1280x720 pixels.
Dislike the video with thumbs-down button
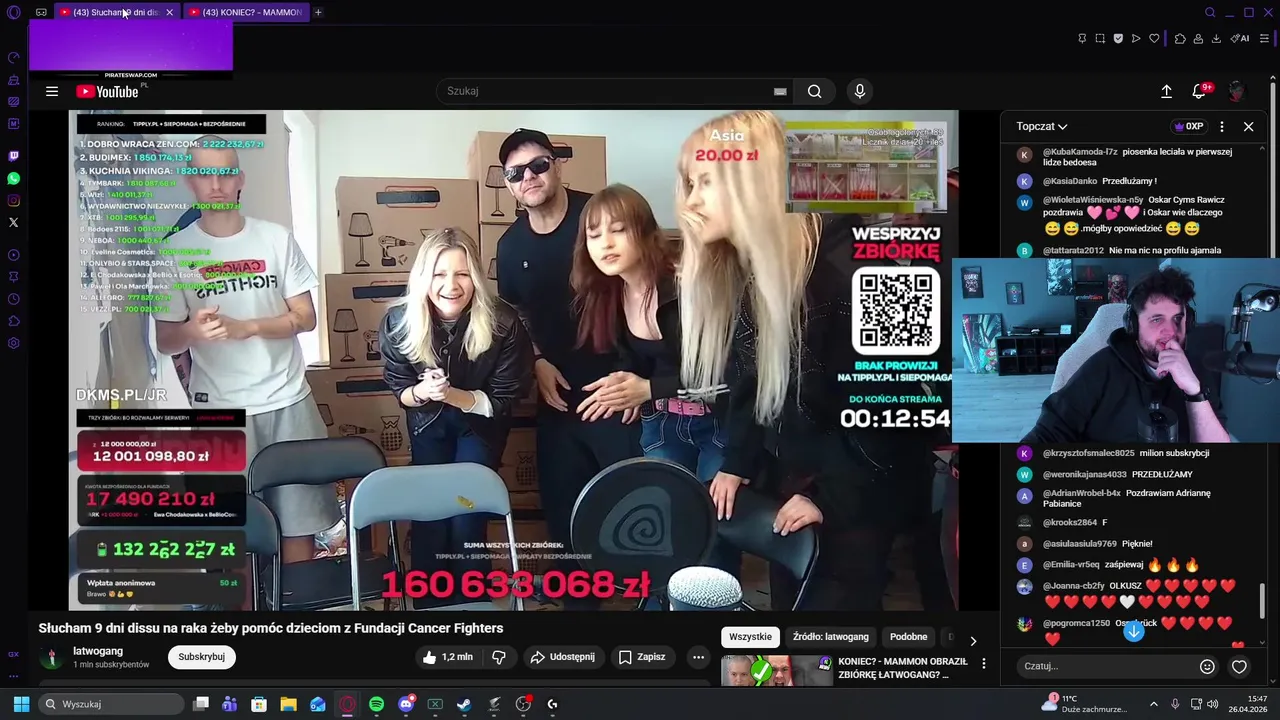click(499, 657)
